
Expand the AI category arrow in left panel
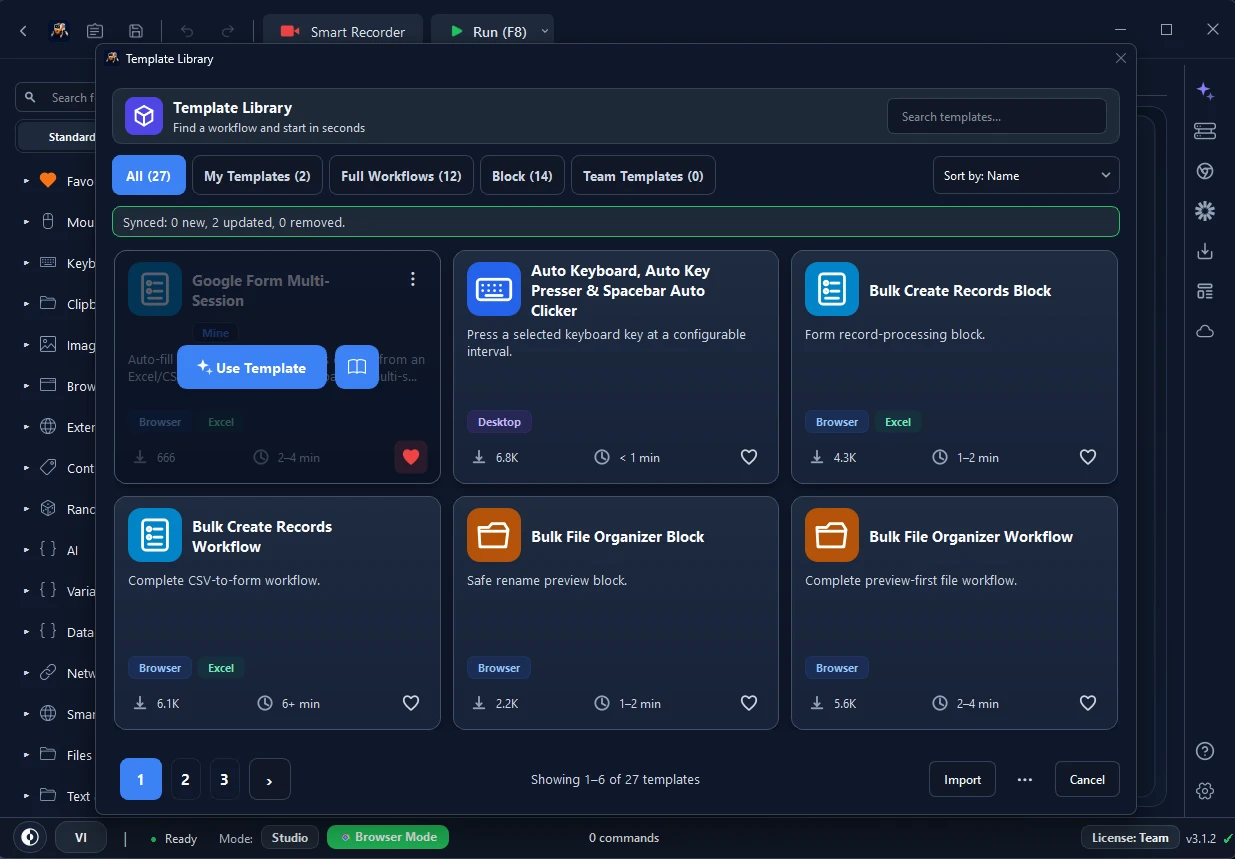(x=26, y=550)
